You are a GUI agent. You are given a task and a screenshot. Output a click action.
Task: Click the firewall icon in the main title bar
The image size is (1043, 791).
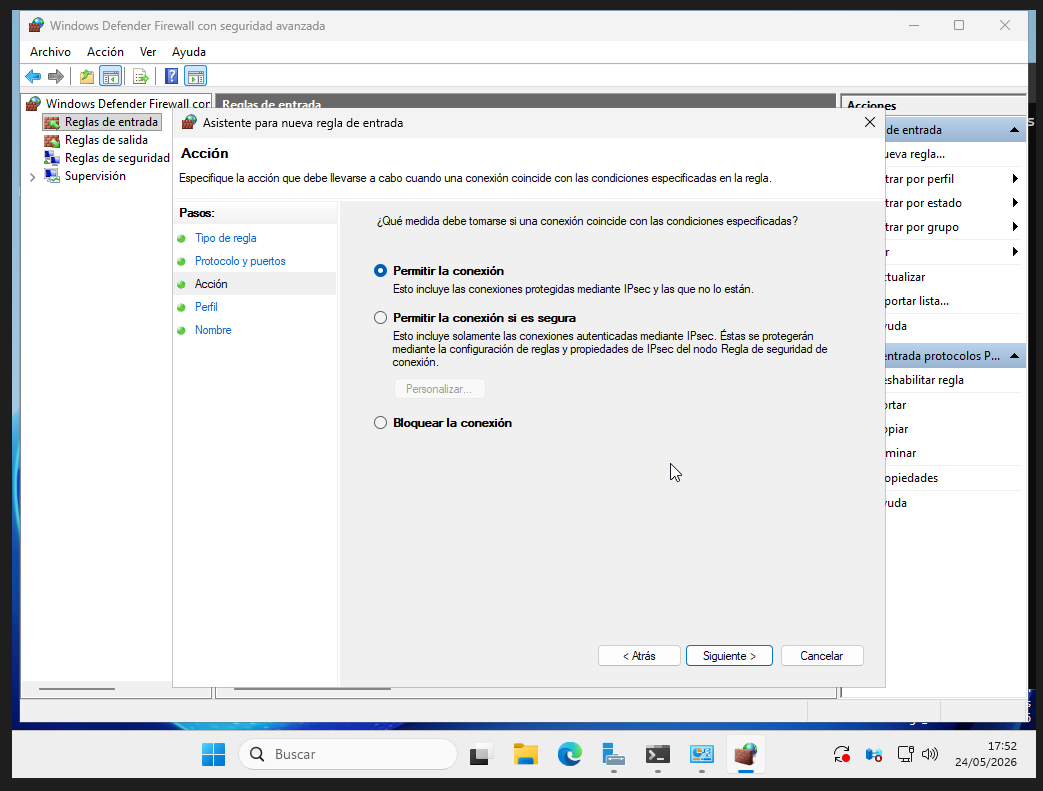click(36, 25)
